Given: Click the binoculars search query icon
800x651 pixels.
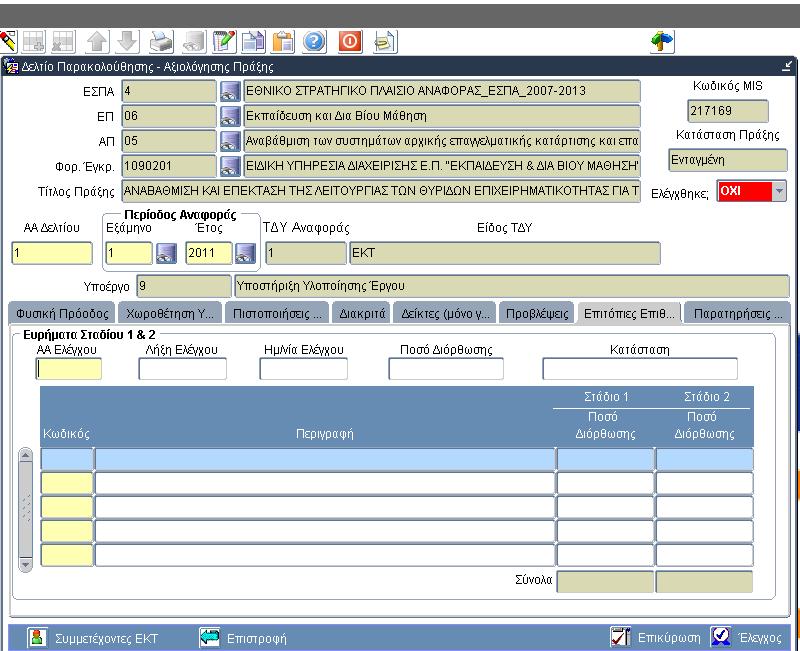Looking at the screenshot, I should (193, 42).
